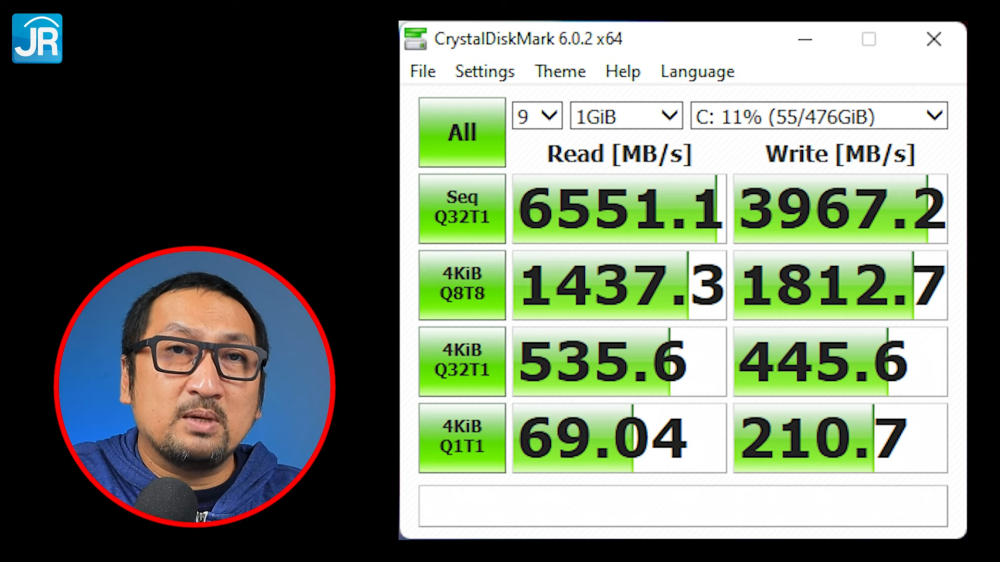The height and width of the screenshot is (562, 1000).
Task: Click the Help menu
Action: point(623,72)
